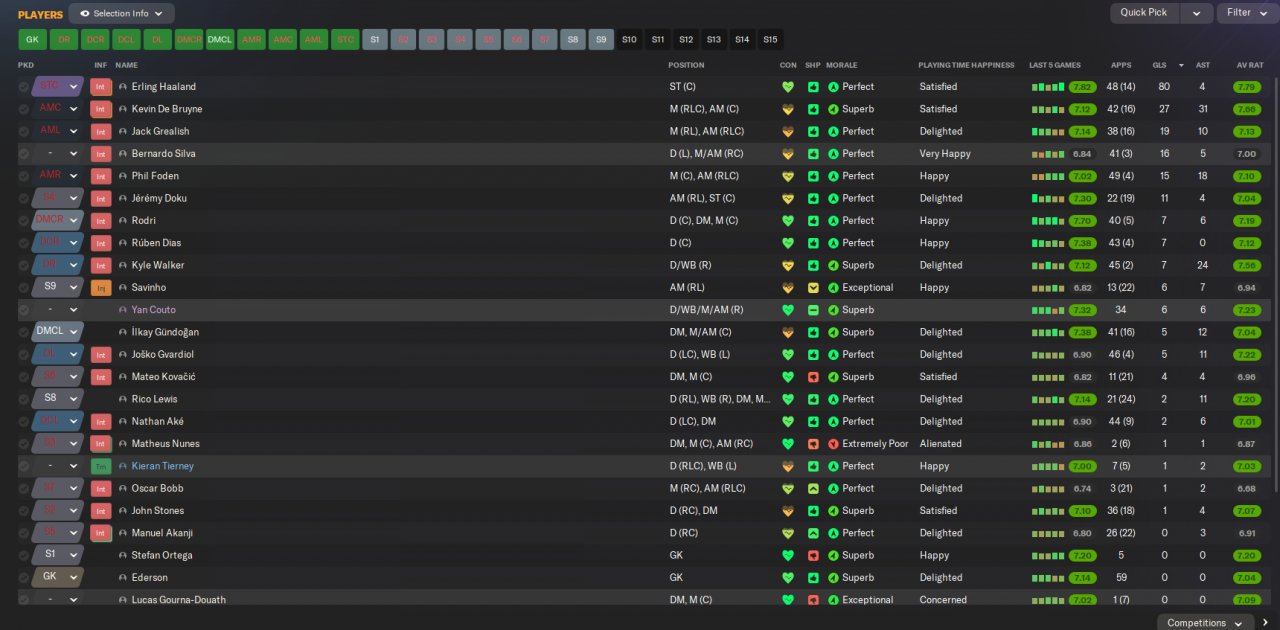Sort by the APPS column header
This screenshot has width=1280, height=630.
pyautogui.click(x=1121, y=65)
